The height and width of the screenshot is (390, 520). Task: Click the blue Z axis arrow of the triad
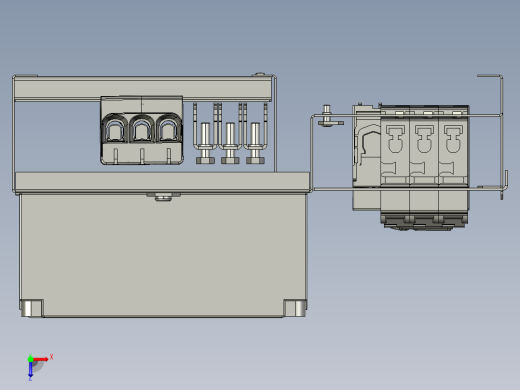coord(30,370)
